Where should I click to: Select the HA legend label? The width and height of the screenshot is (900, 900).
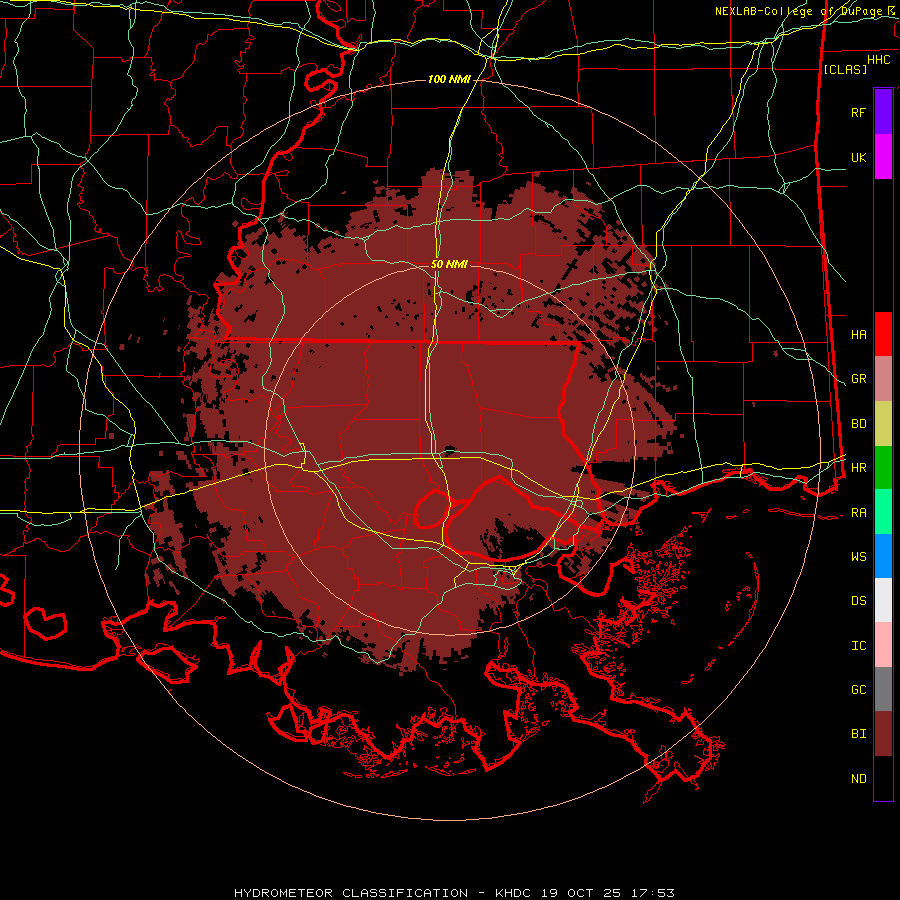(x=858, y=335)
